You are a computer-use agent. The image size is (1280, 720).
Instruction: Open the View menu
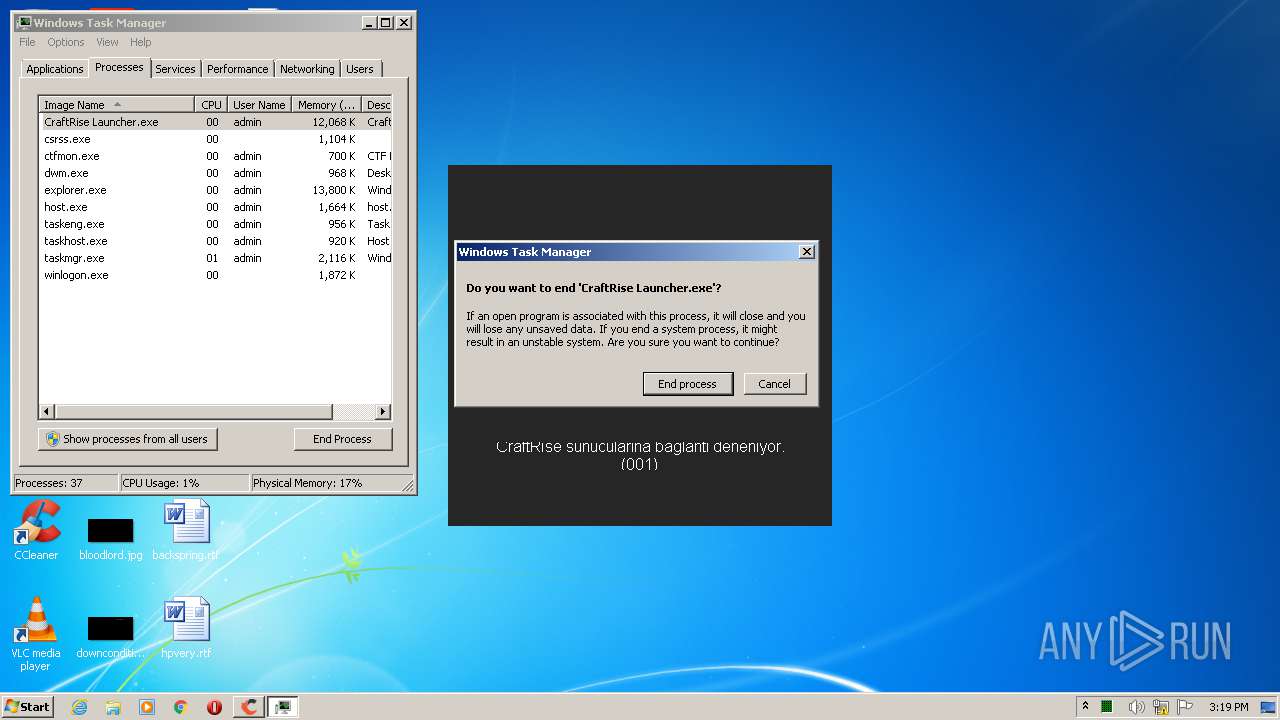pos(107,42)
